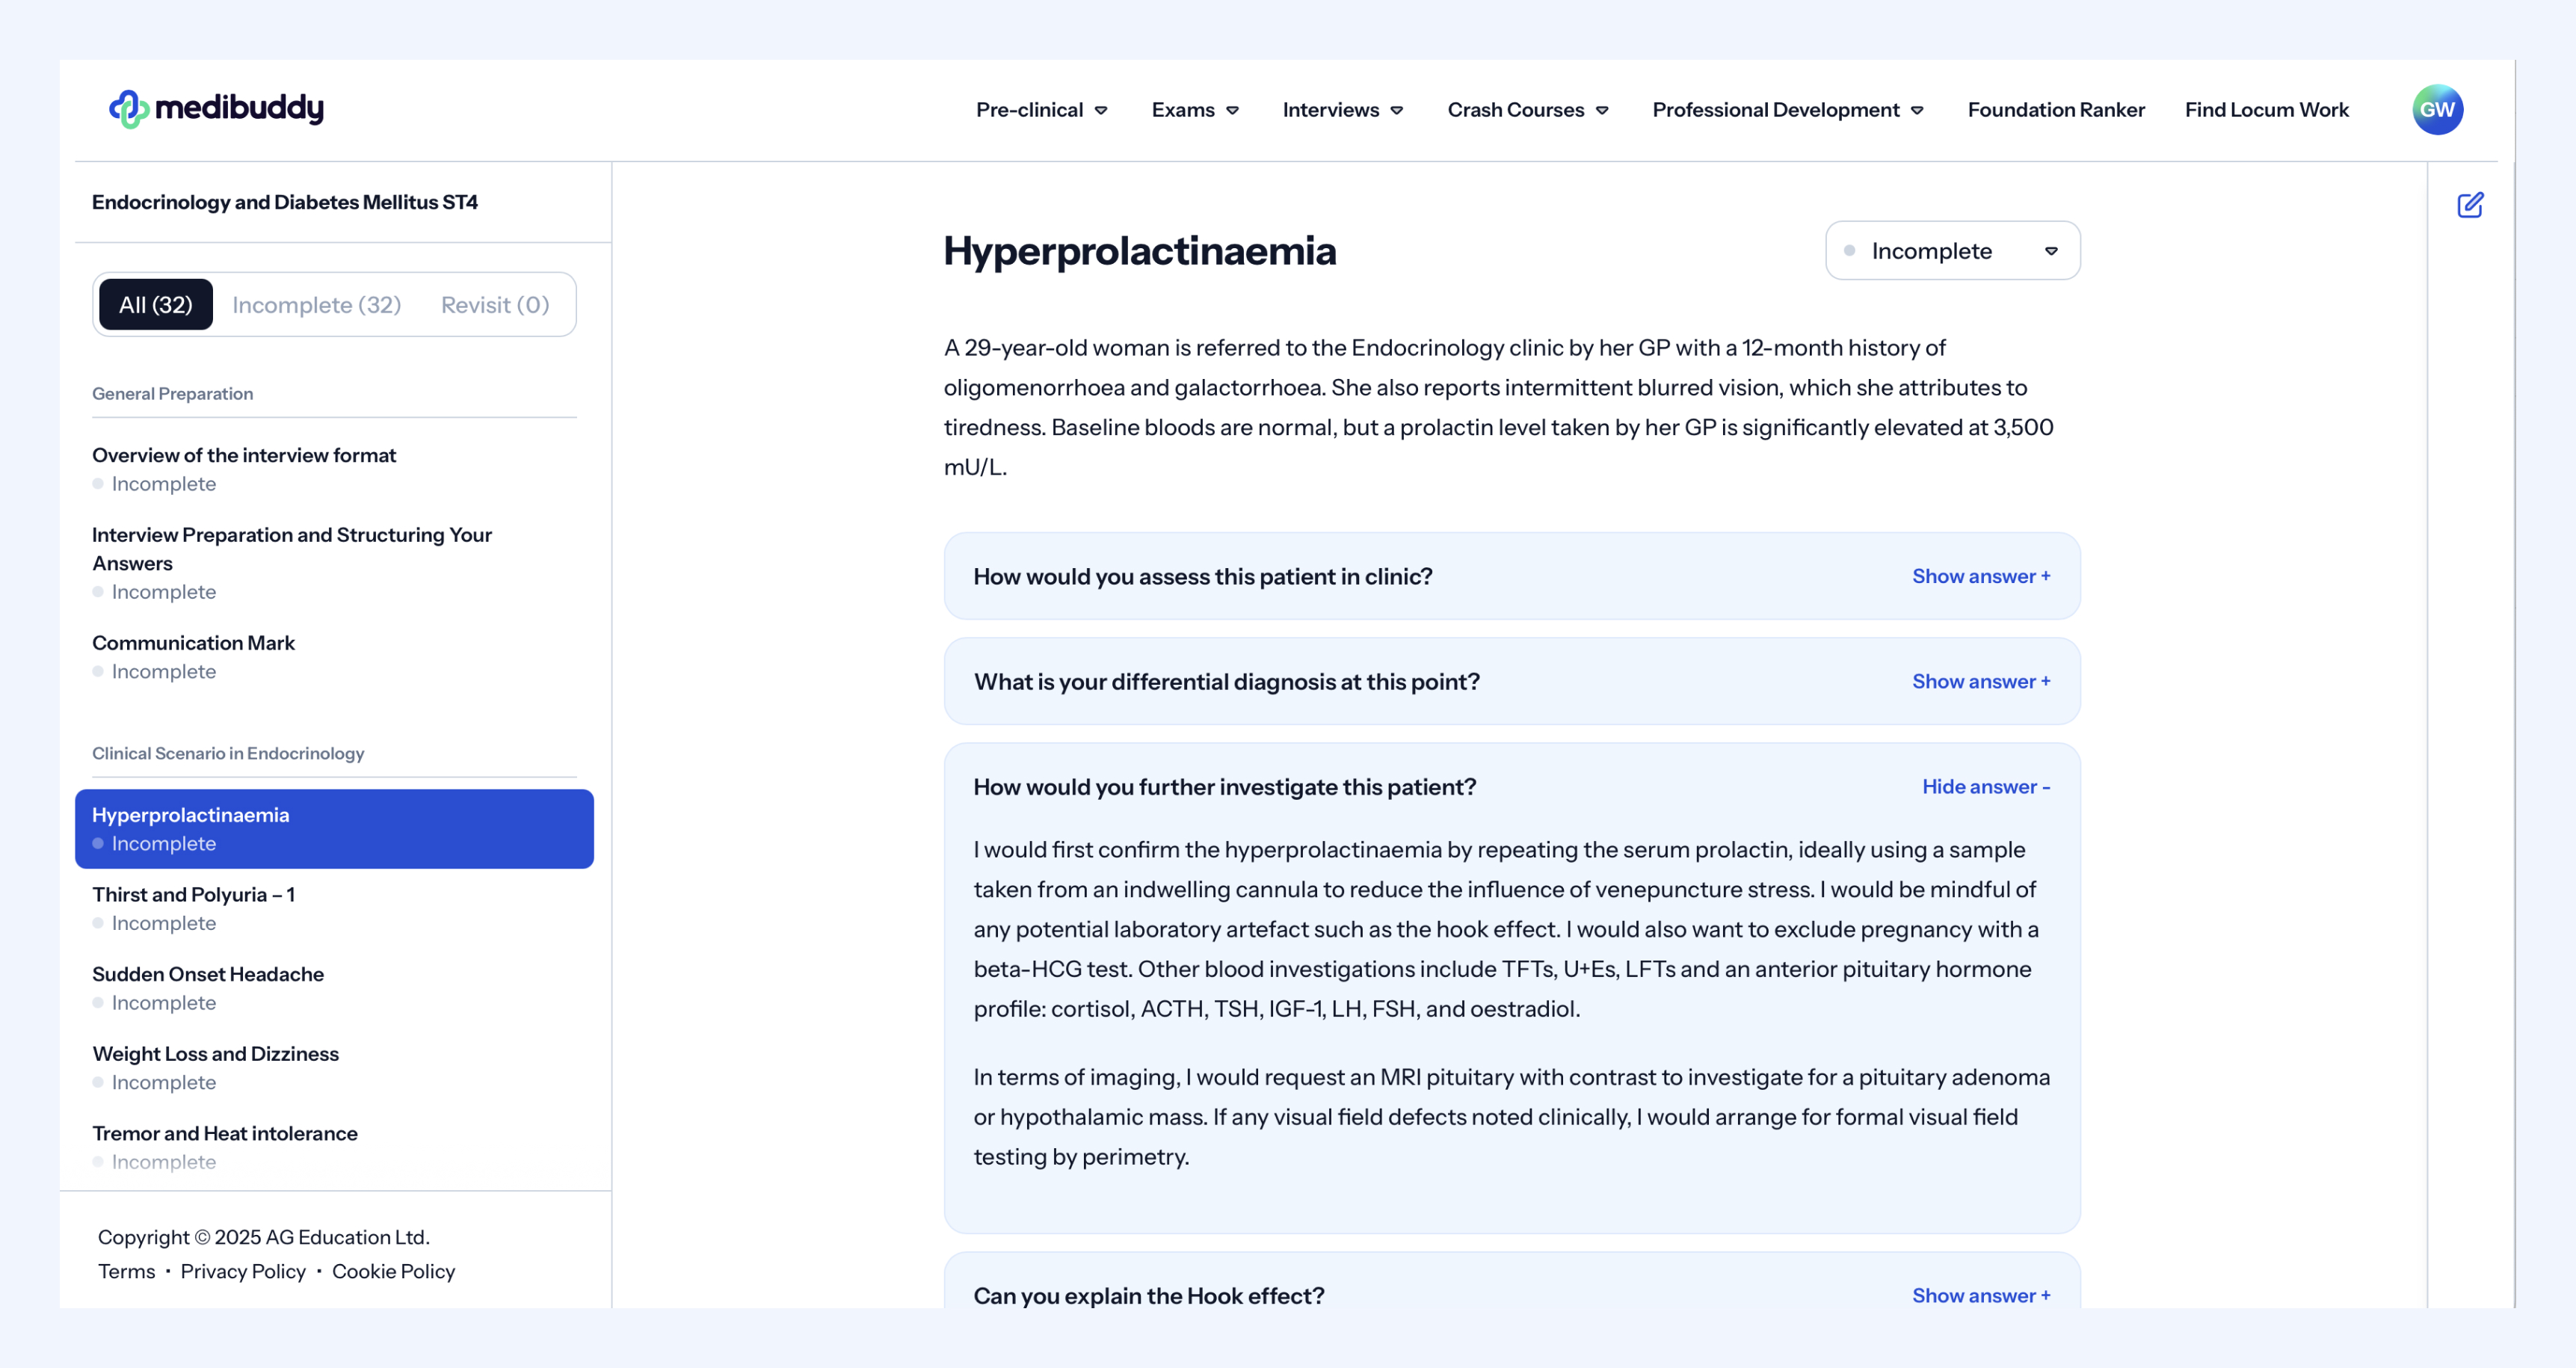This screenshot has width=2576, height=1368.
Task: Open the Sudden Onset Headache scenario
Action: click(208, 974)
